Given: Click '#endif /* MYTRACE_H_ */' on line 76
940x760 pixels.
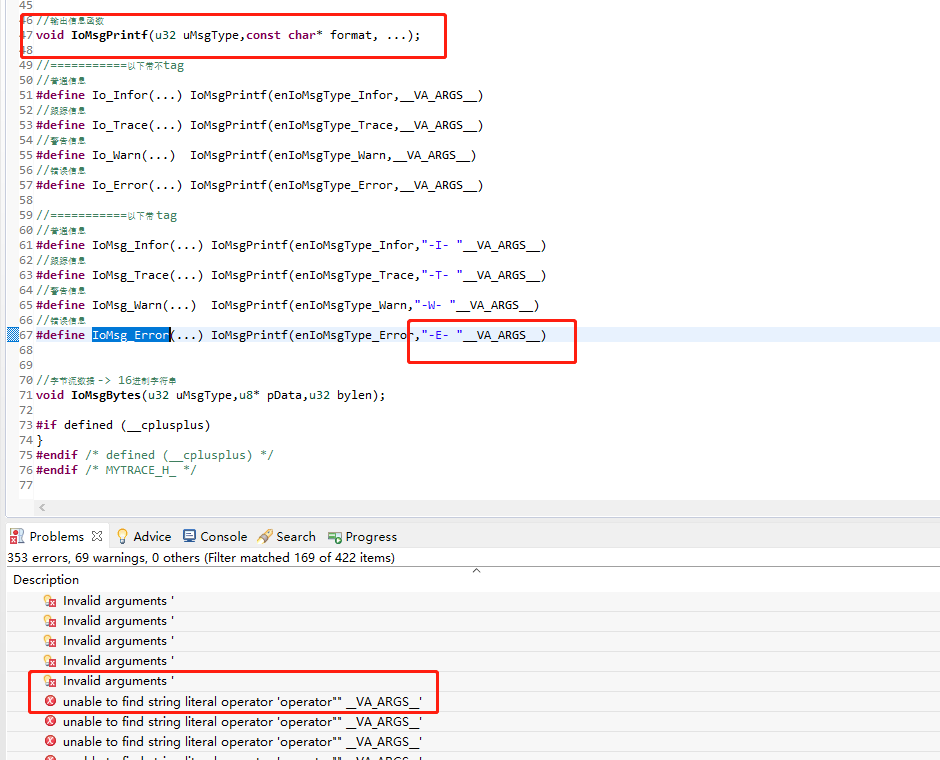Looking at the screenshot, I should tap(116, 470).
